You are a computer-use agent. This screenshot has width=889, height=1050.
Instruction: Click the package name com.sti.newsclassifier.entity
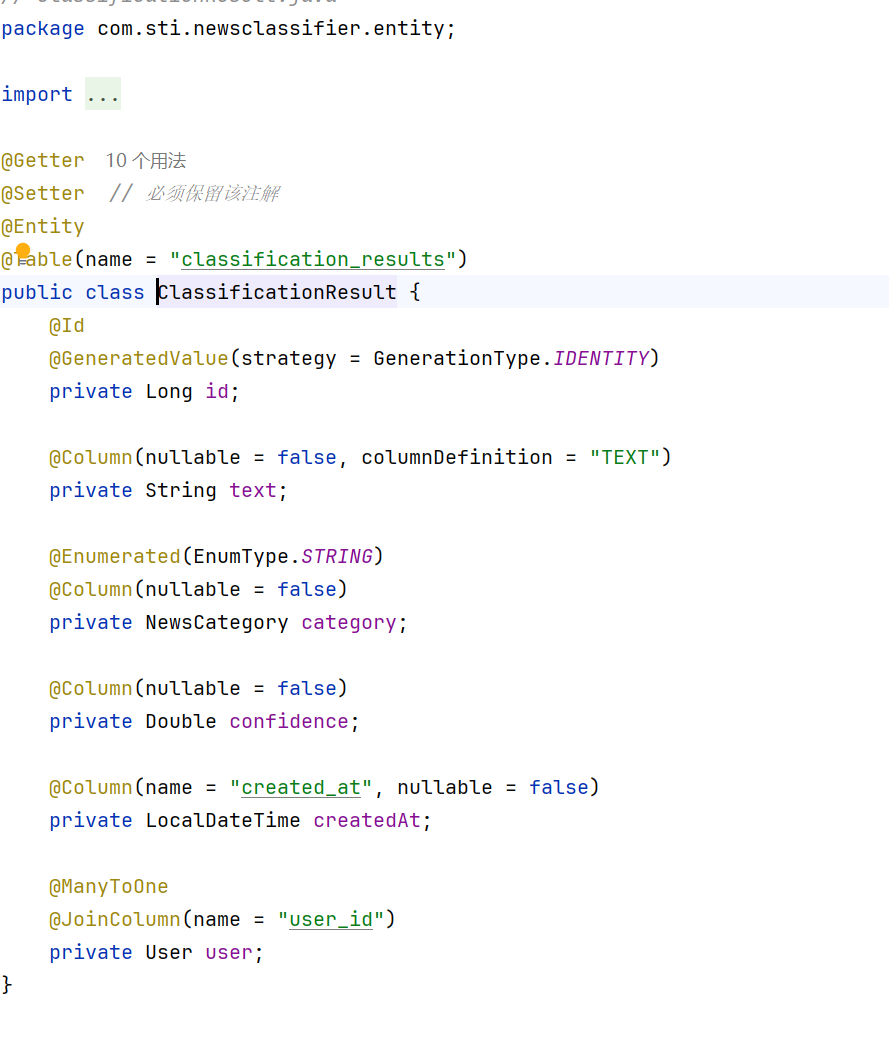point(271,28)
